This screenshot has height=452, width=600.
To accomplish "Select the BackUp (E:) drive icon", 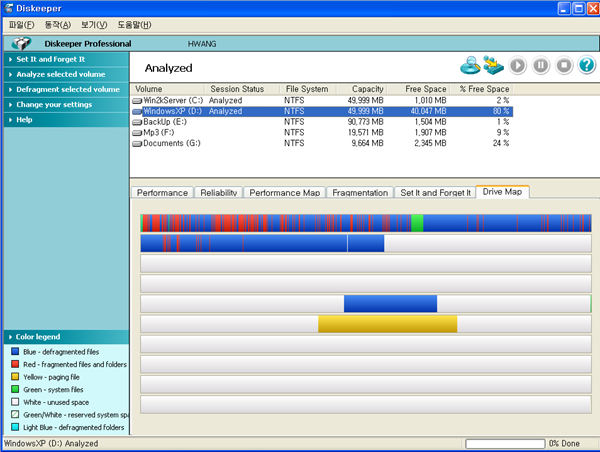I will [x=137, y=122].
